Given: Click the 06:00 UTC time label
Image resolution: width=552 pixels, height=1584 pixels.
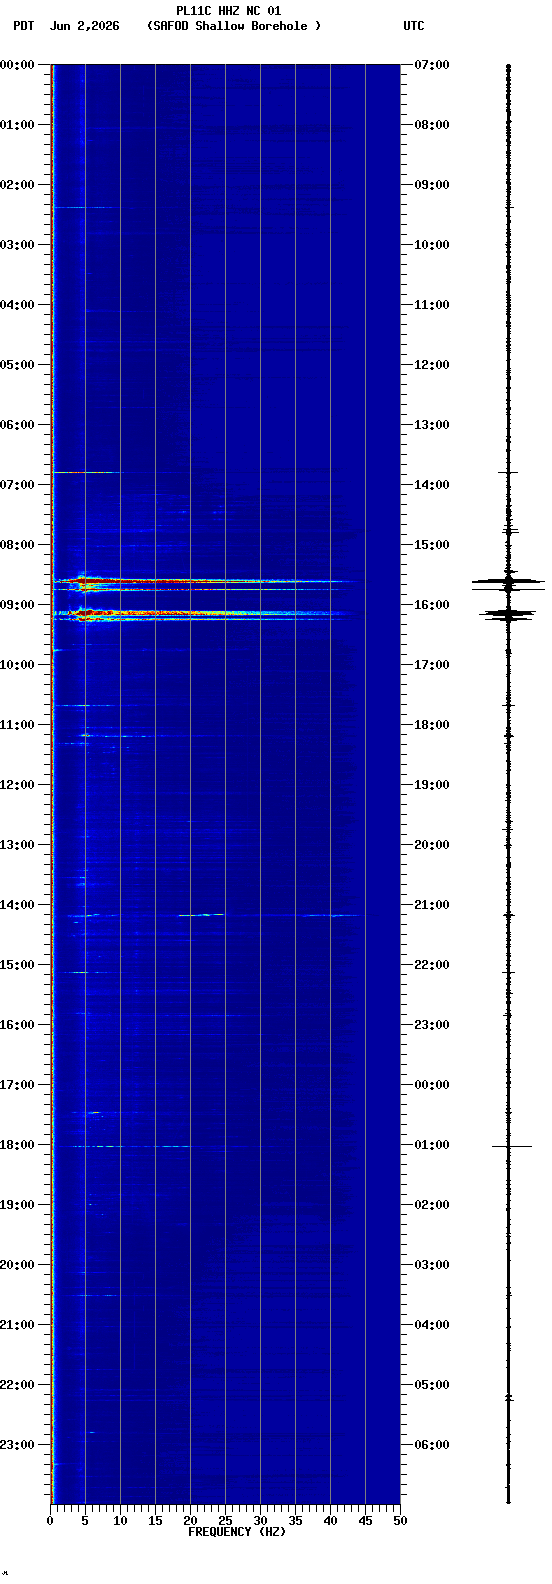Looking at the screenshot, I should [x=432, y=1445].
